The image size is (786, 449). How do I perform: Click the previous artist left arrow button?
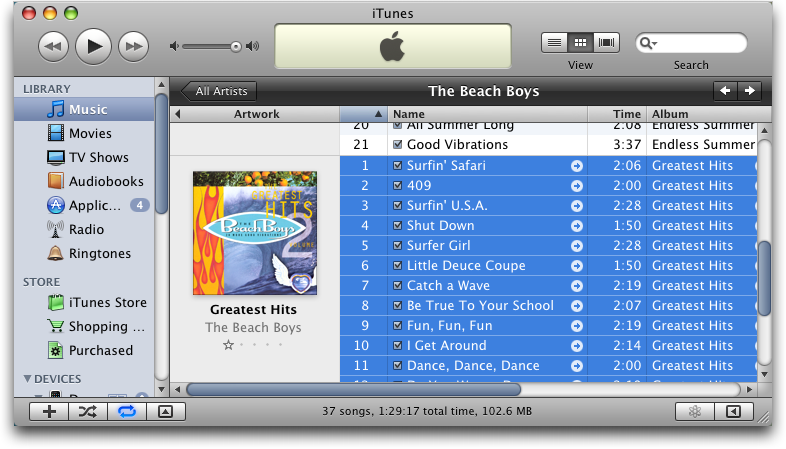coord(725,91)
